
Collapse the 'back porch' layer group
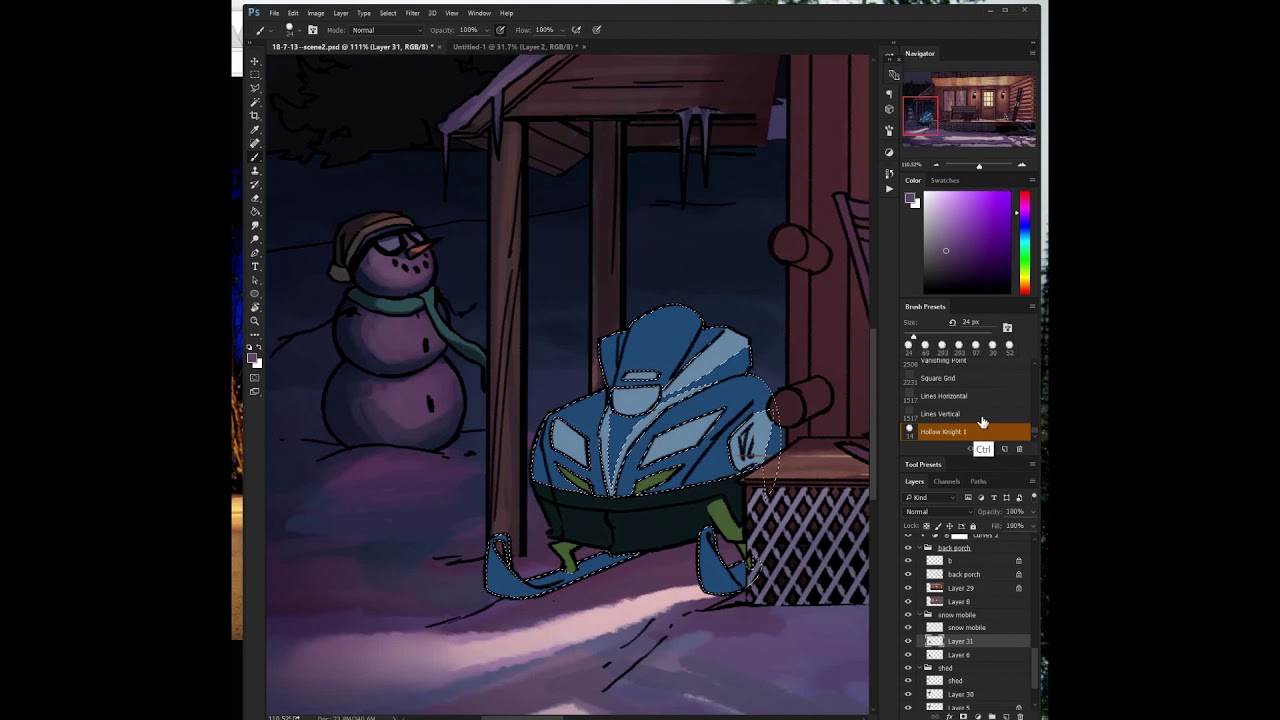point(919,548)
